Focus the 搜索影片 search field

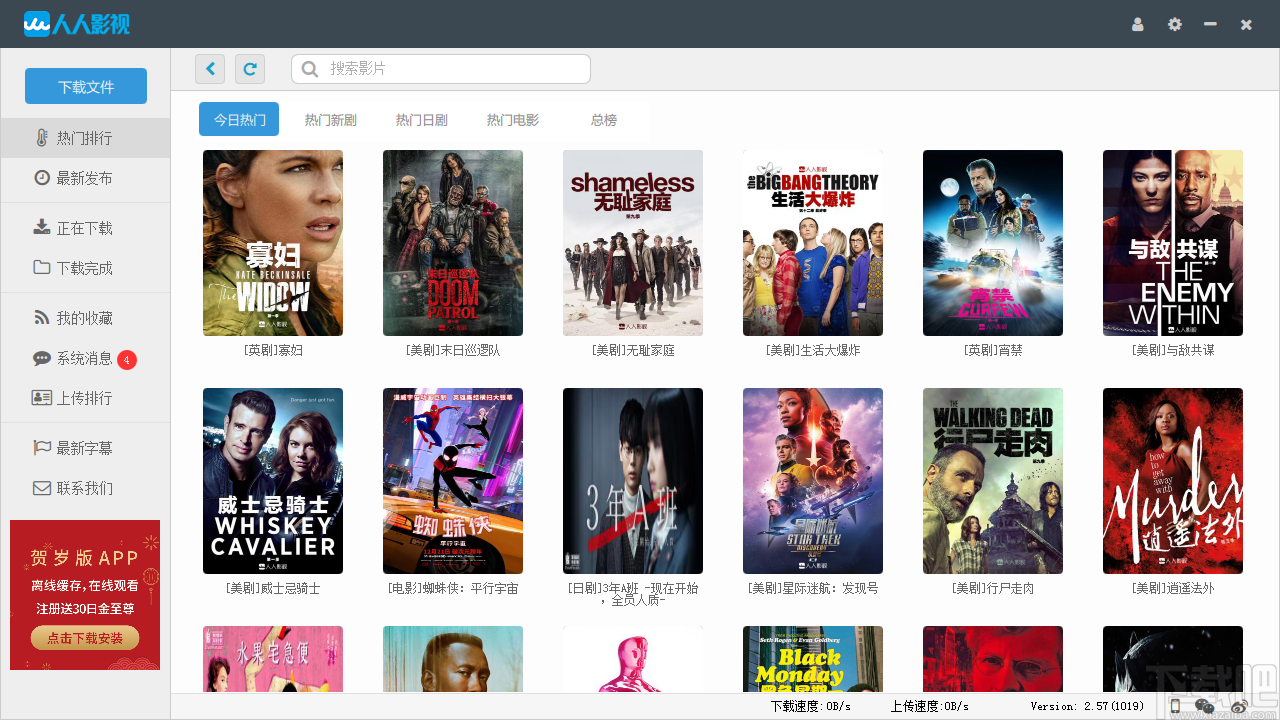(441, 69)
